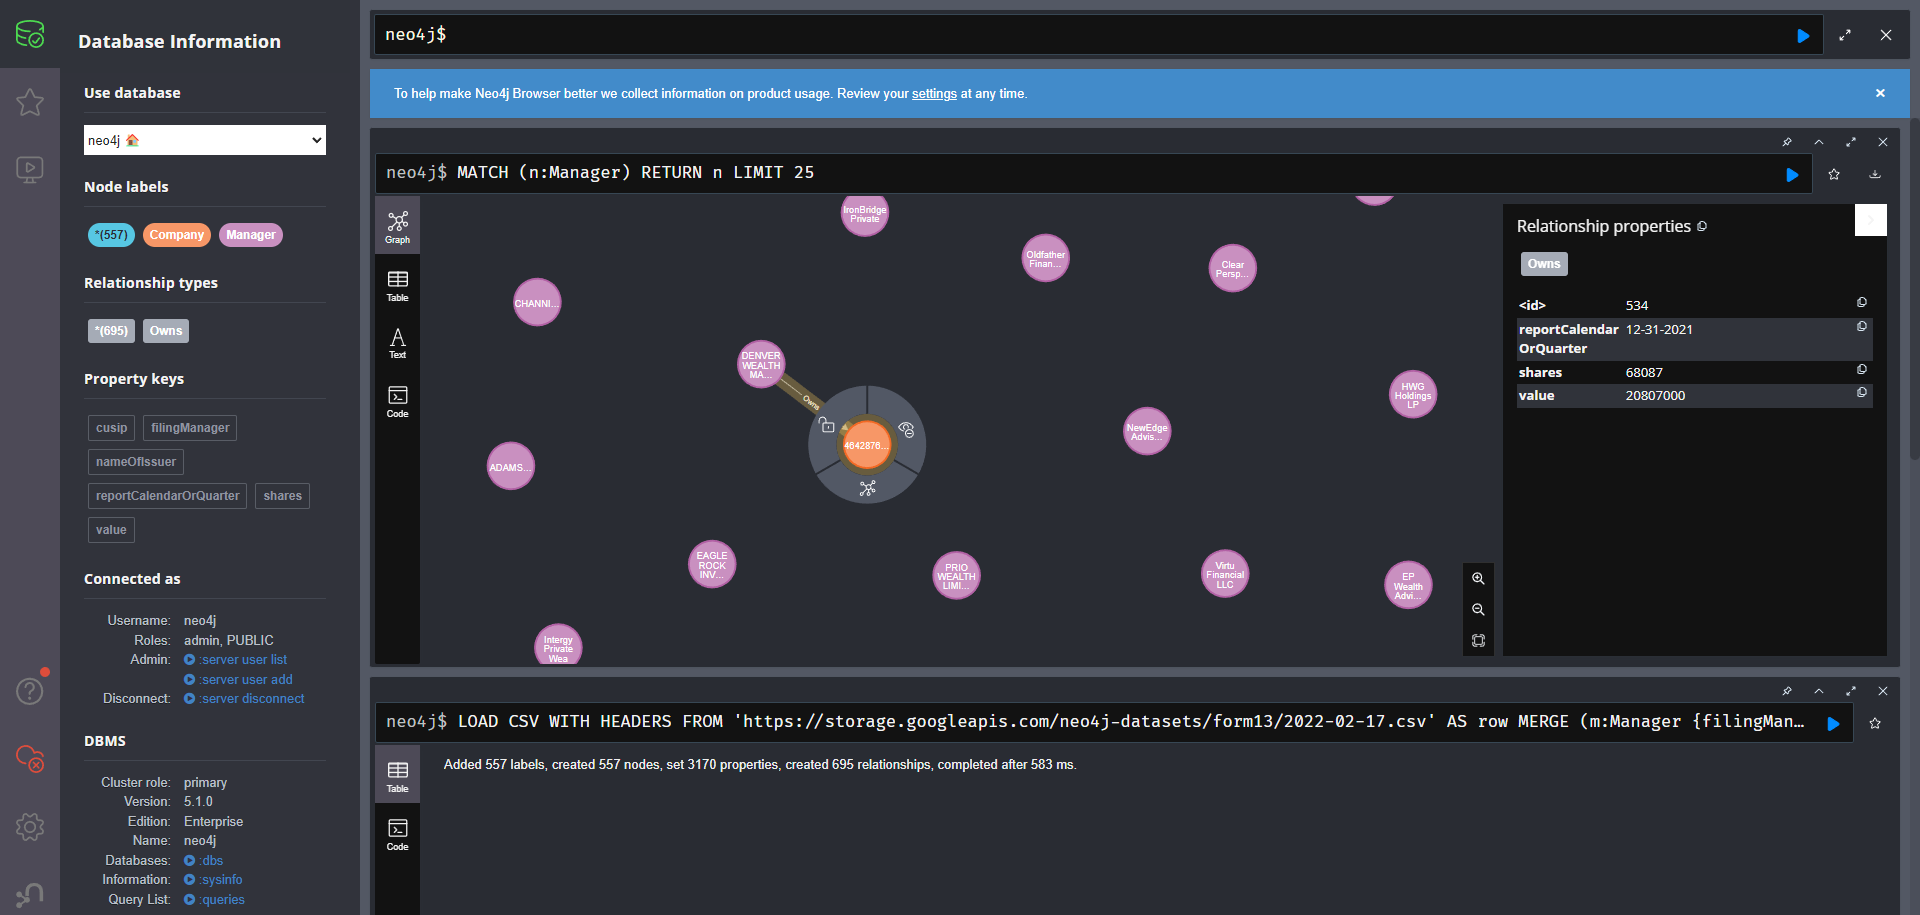Click the reportCalendarOrQuarter property key
Viewport: 1920px width, 915px height.
(x=168, y=496)
